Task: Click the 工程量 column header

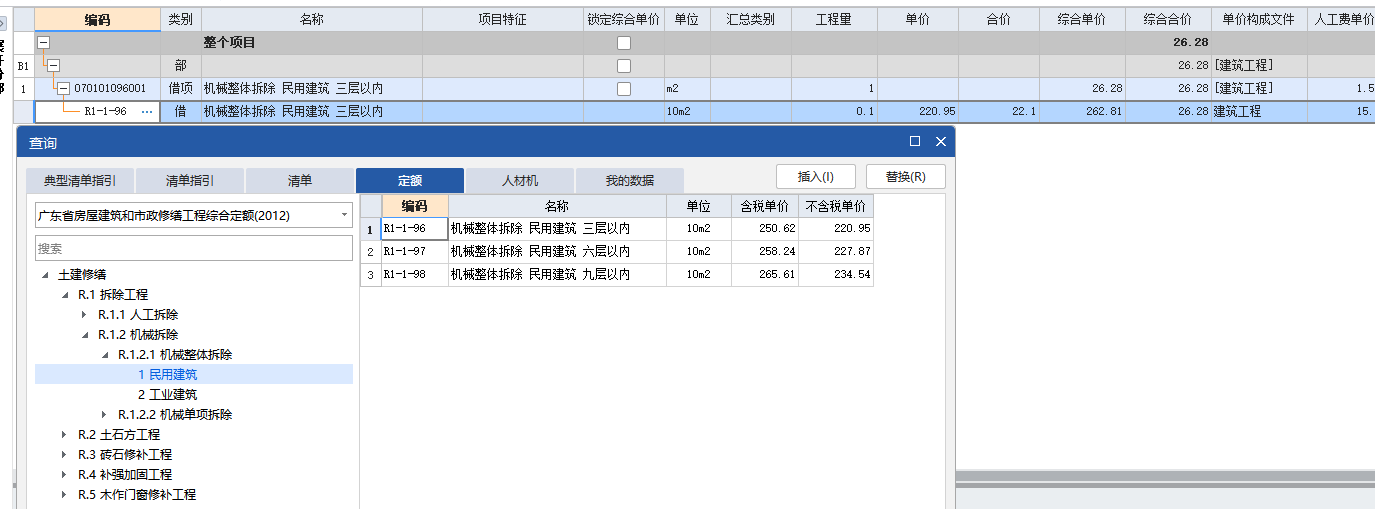Action: point(834,19)
